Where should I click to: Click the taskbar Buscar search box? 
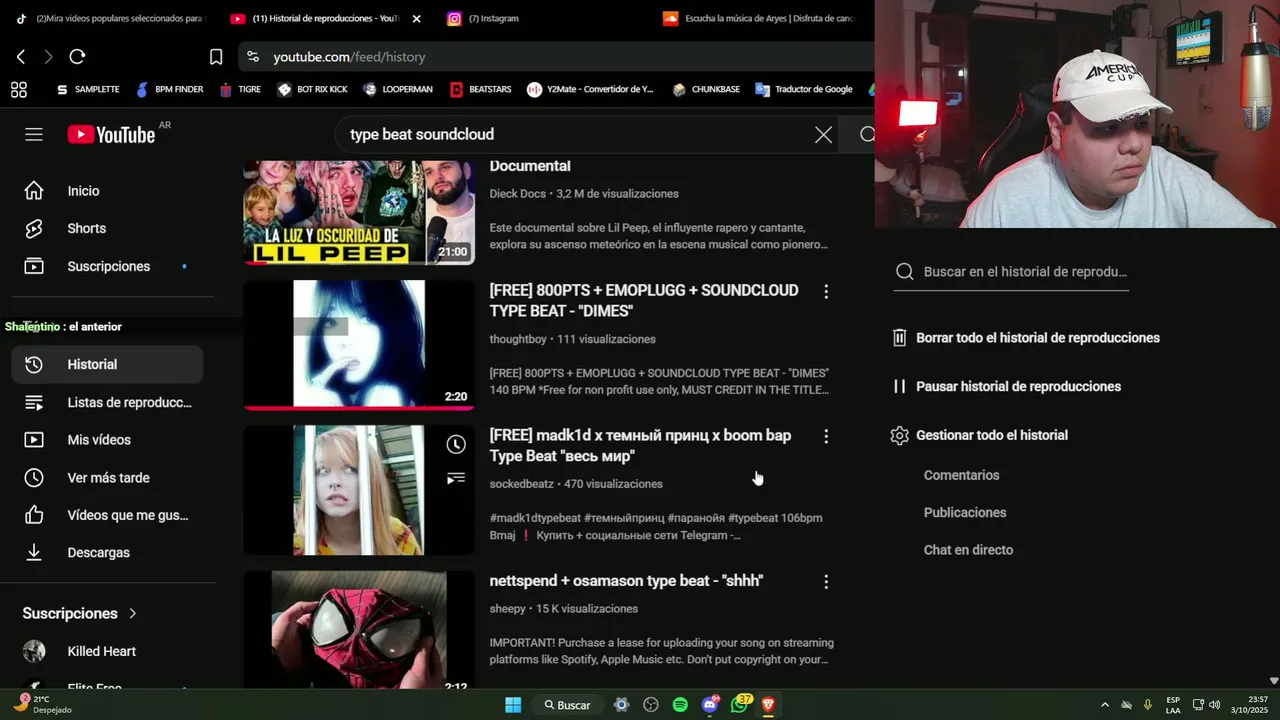(x=568, y=705)
